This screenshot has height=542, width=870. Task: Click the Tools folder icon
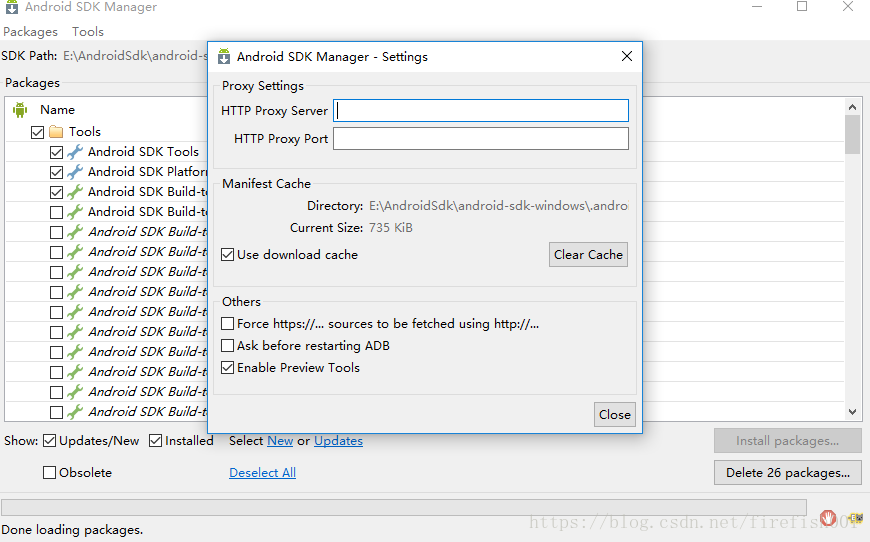(56, 131)
